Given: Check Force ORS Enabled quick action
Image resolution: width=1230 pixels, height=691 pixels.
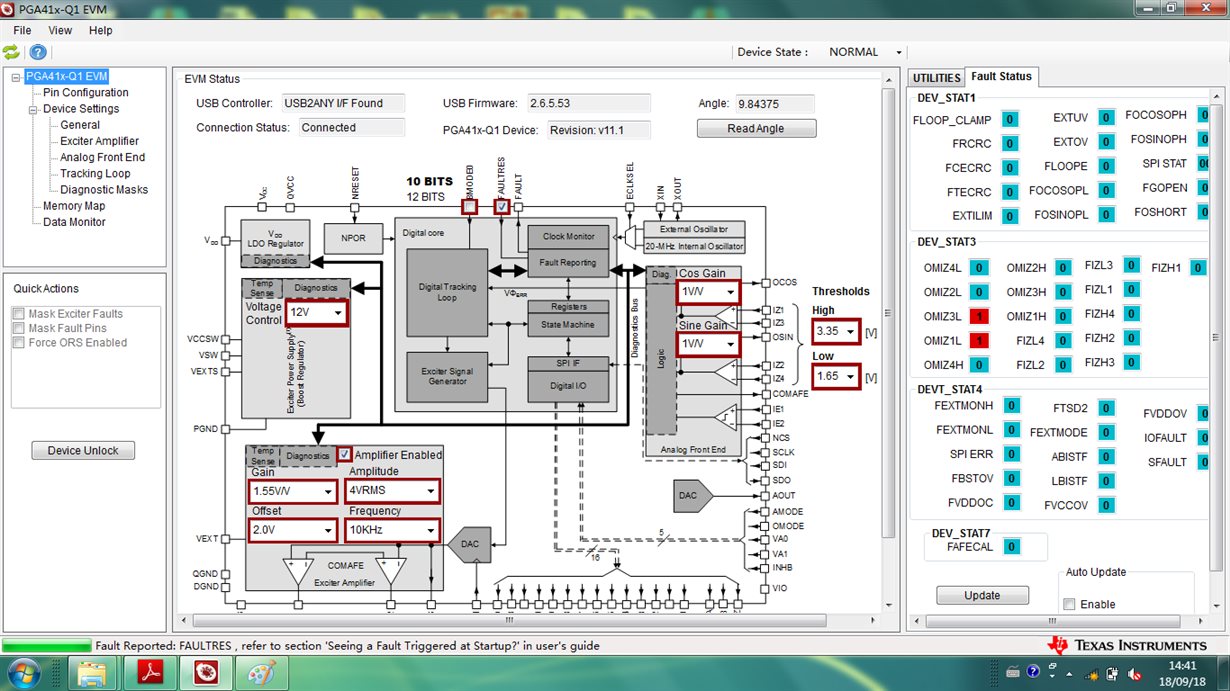Looking at the screenshot, I should pyautogui.click(x=18, y=342).
